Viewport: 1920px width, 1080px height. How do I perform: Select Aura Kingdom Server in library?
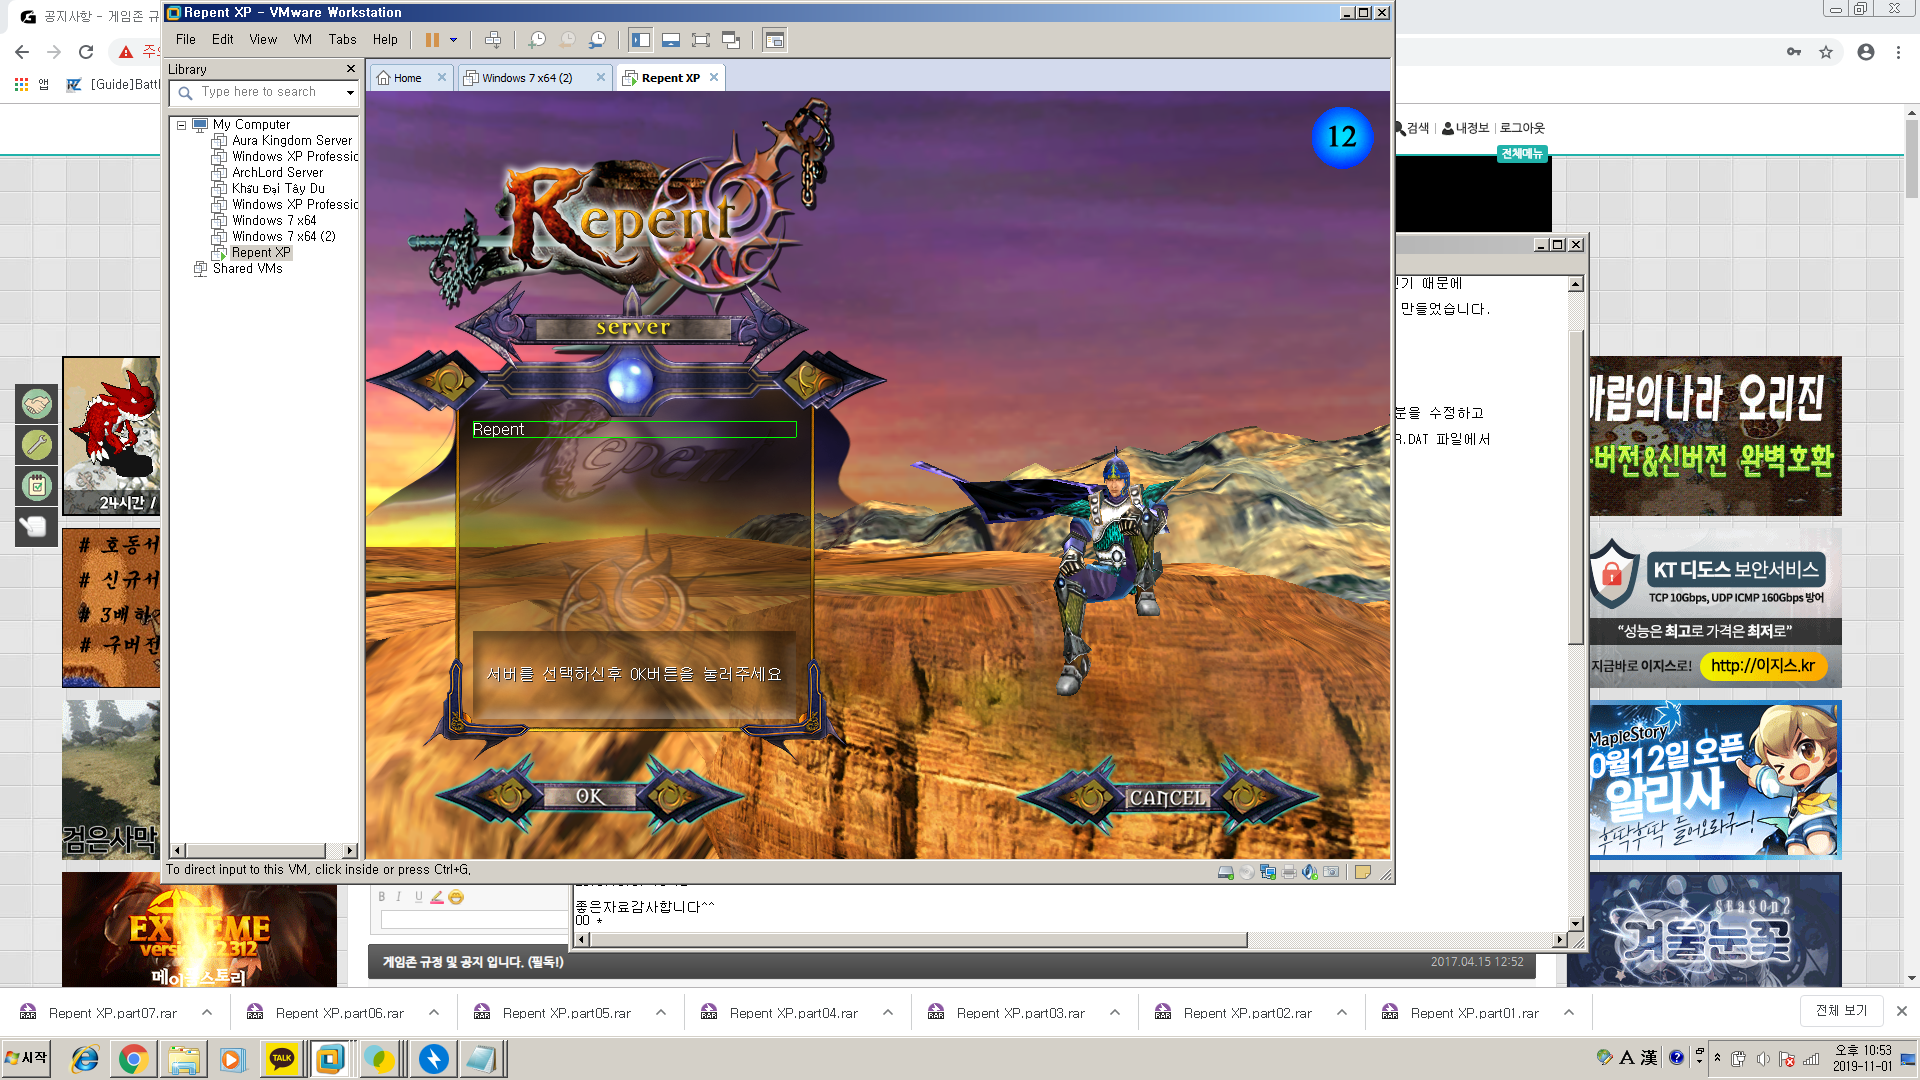click(x=291, y=141)
